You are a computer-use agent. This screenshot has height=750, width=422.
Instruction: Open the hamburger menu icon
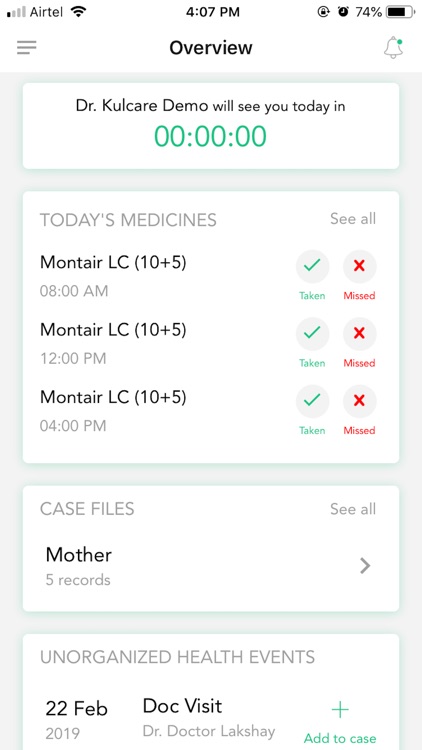point(27,47)
